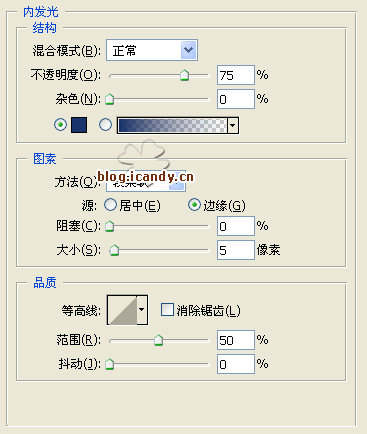Click the opacity input field showing 75

(x=236, y=75)
